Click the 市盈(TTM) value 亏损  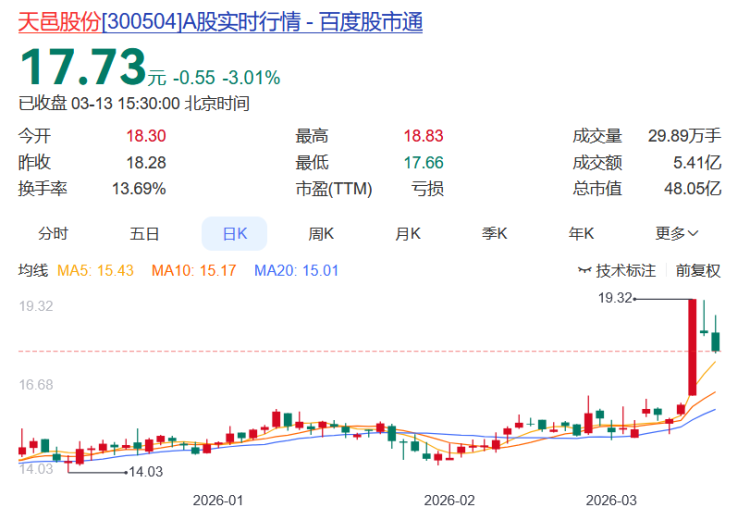point(428,188)
